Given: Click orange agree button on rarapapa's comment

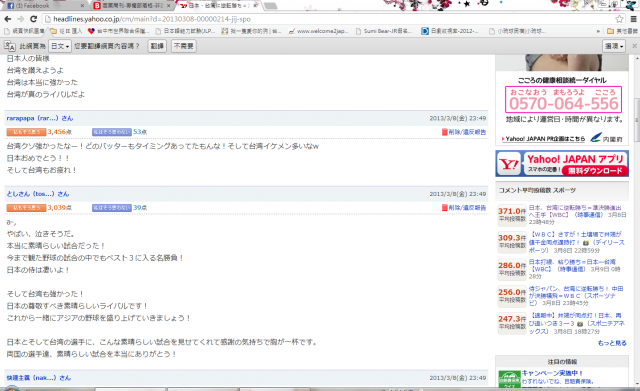Looking at the screenshot, I should (26, 132).
